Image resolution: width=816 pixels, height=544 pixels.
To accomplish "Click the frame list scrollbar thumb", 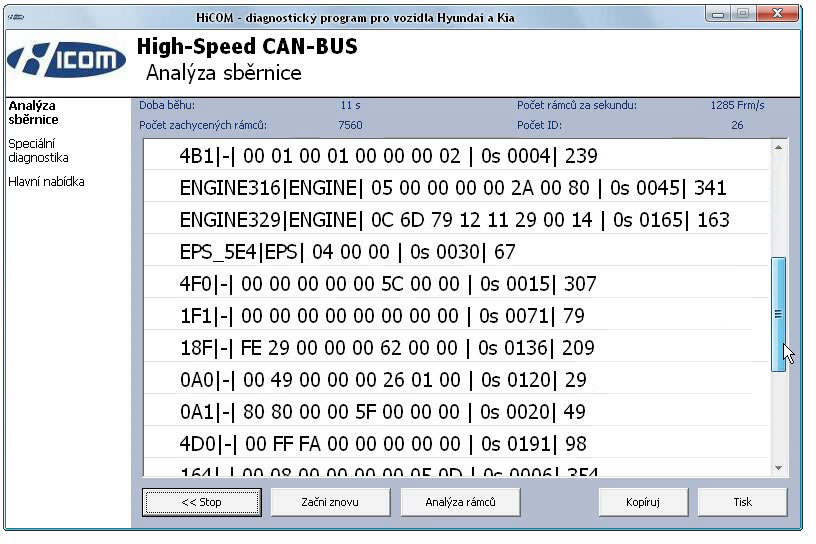I will [779, 314].
